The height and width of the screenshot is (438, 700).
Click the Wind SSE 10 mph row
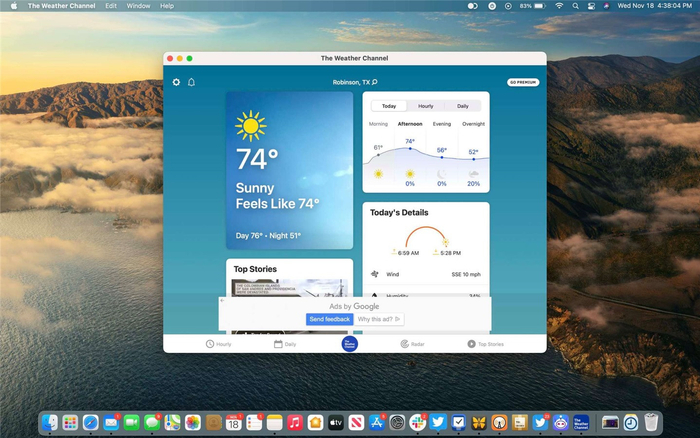tap(426, 274)
